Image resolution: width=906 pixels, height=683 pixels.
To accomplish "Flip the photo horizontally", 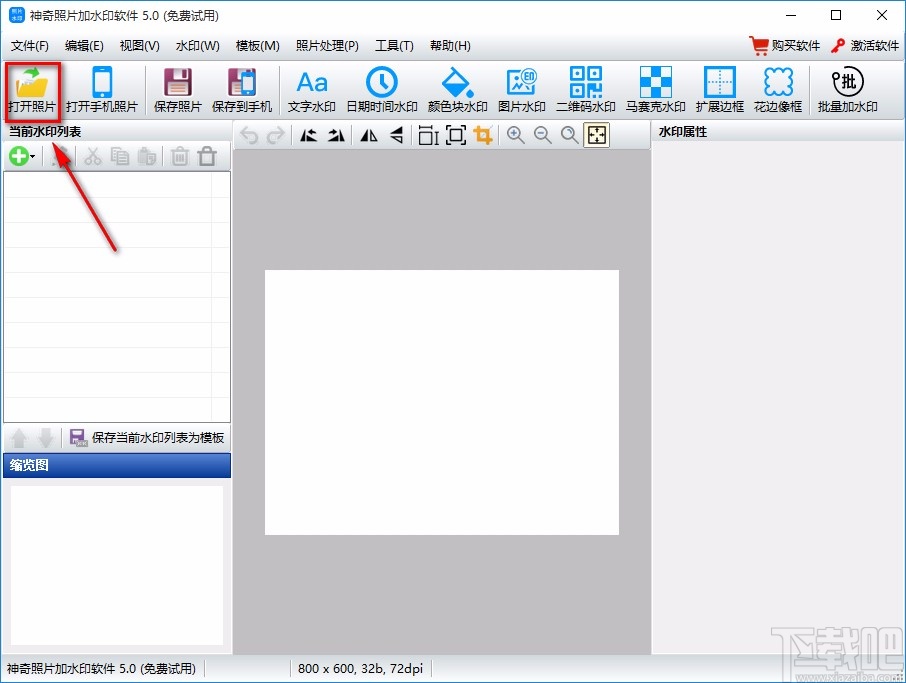I will [x=369, y=135].
